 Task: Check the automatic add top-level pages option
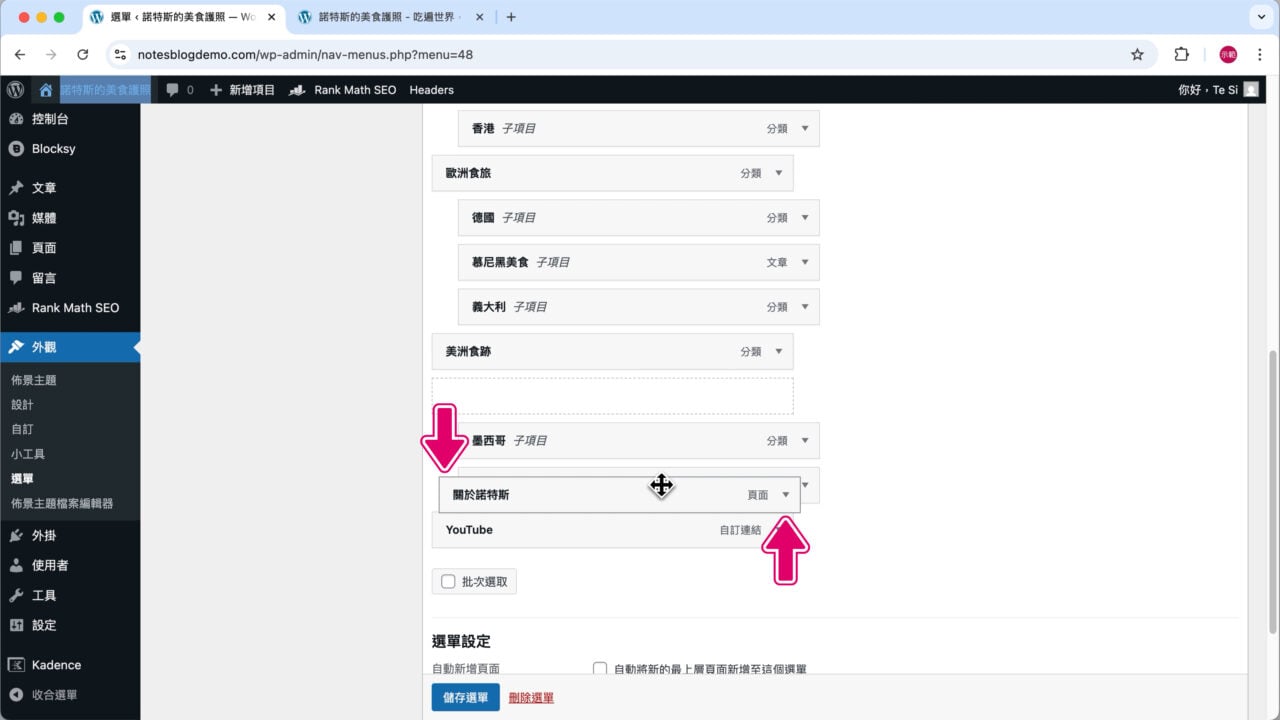599,668
